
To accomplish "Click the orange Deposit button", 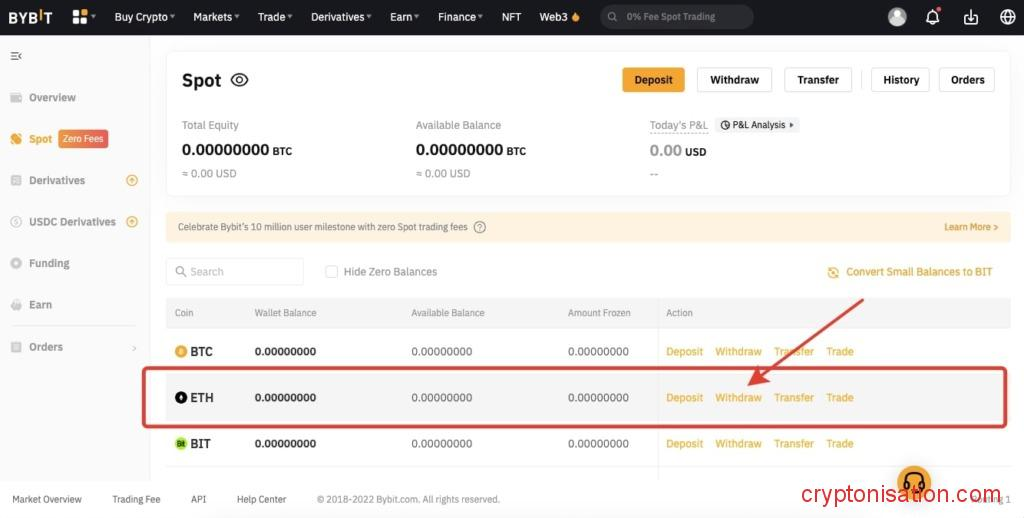I will coord(653,80).
